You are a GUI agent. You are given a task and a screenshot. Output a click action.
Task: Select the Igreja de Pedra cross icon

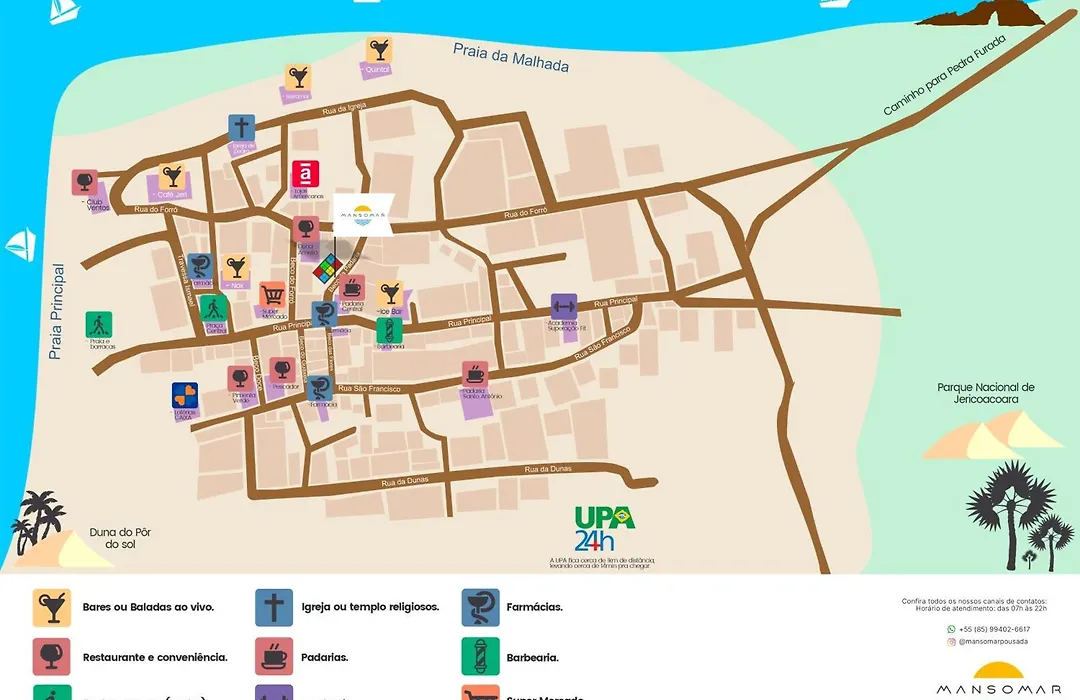[x=242, y=128]
